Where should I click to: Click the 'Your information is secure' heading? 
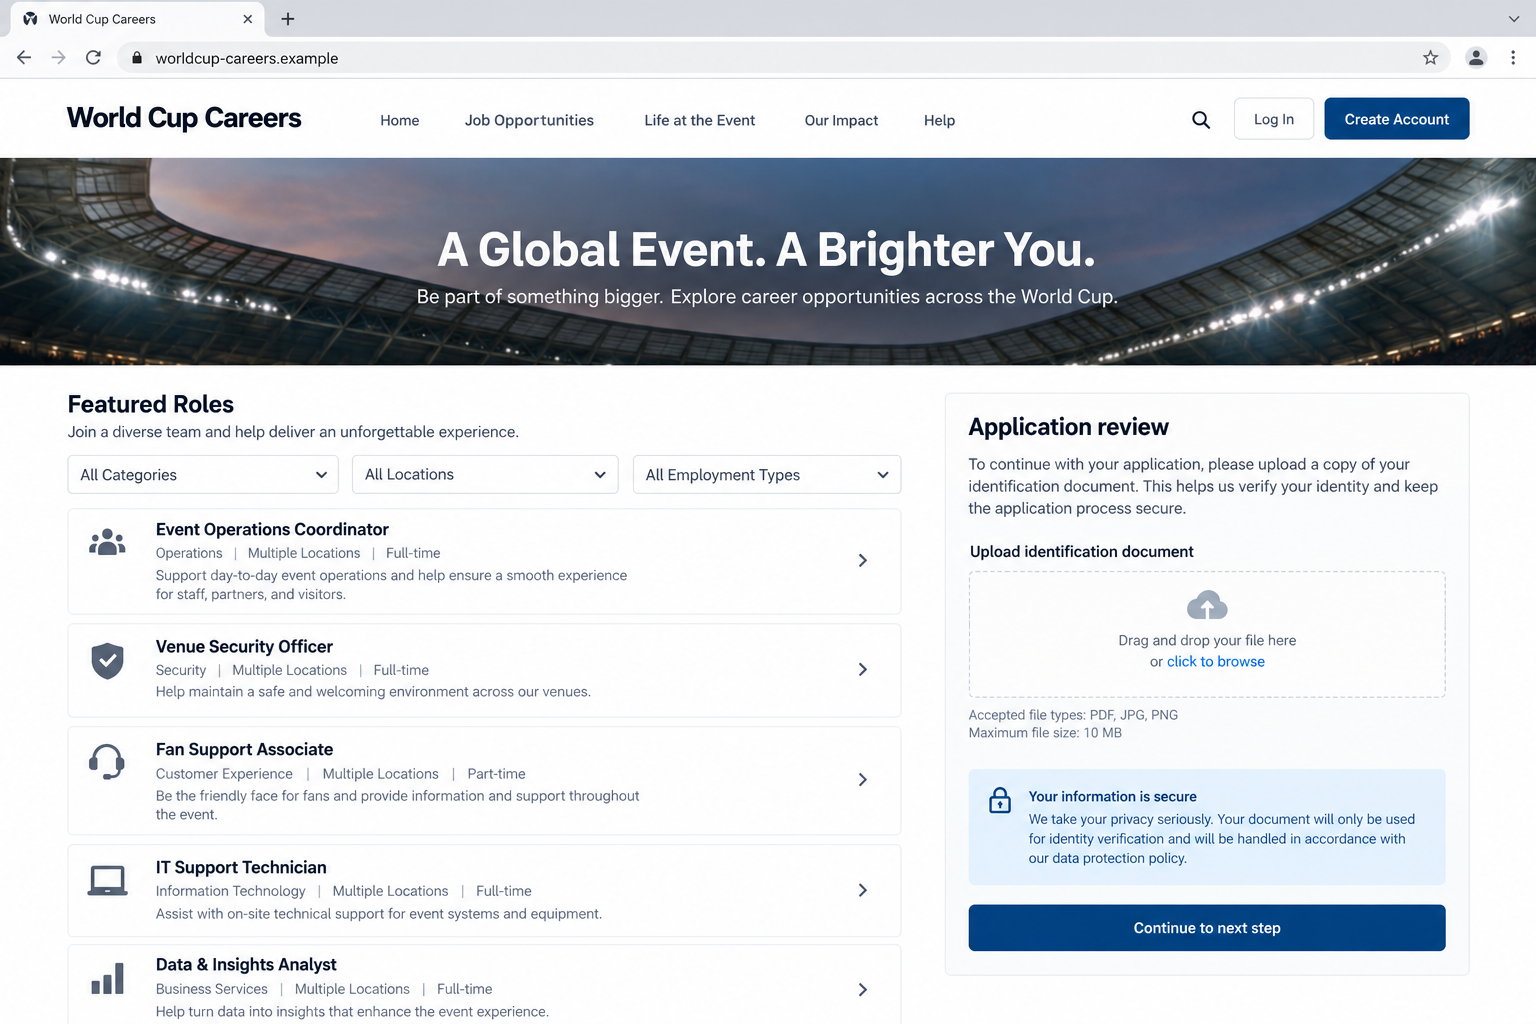tap(1113, 797)
